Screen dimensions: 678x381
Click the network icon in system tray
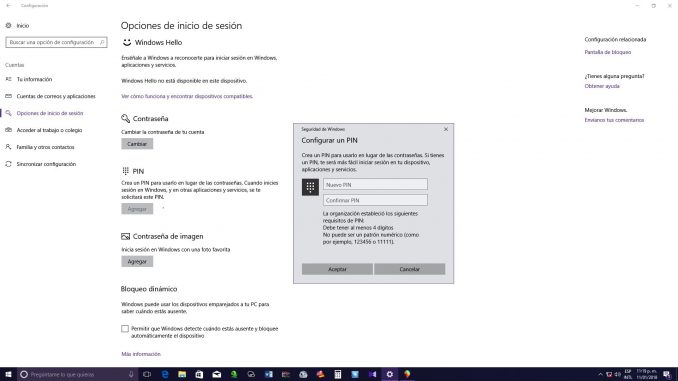point(609,374)
